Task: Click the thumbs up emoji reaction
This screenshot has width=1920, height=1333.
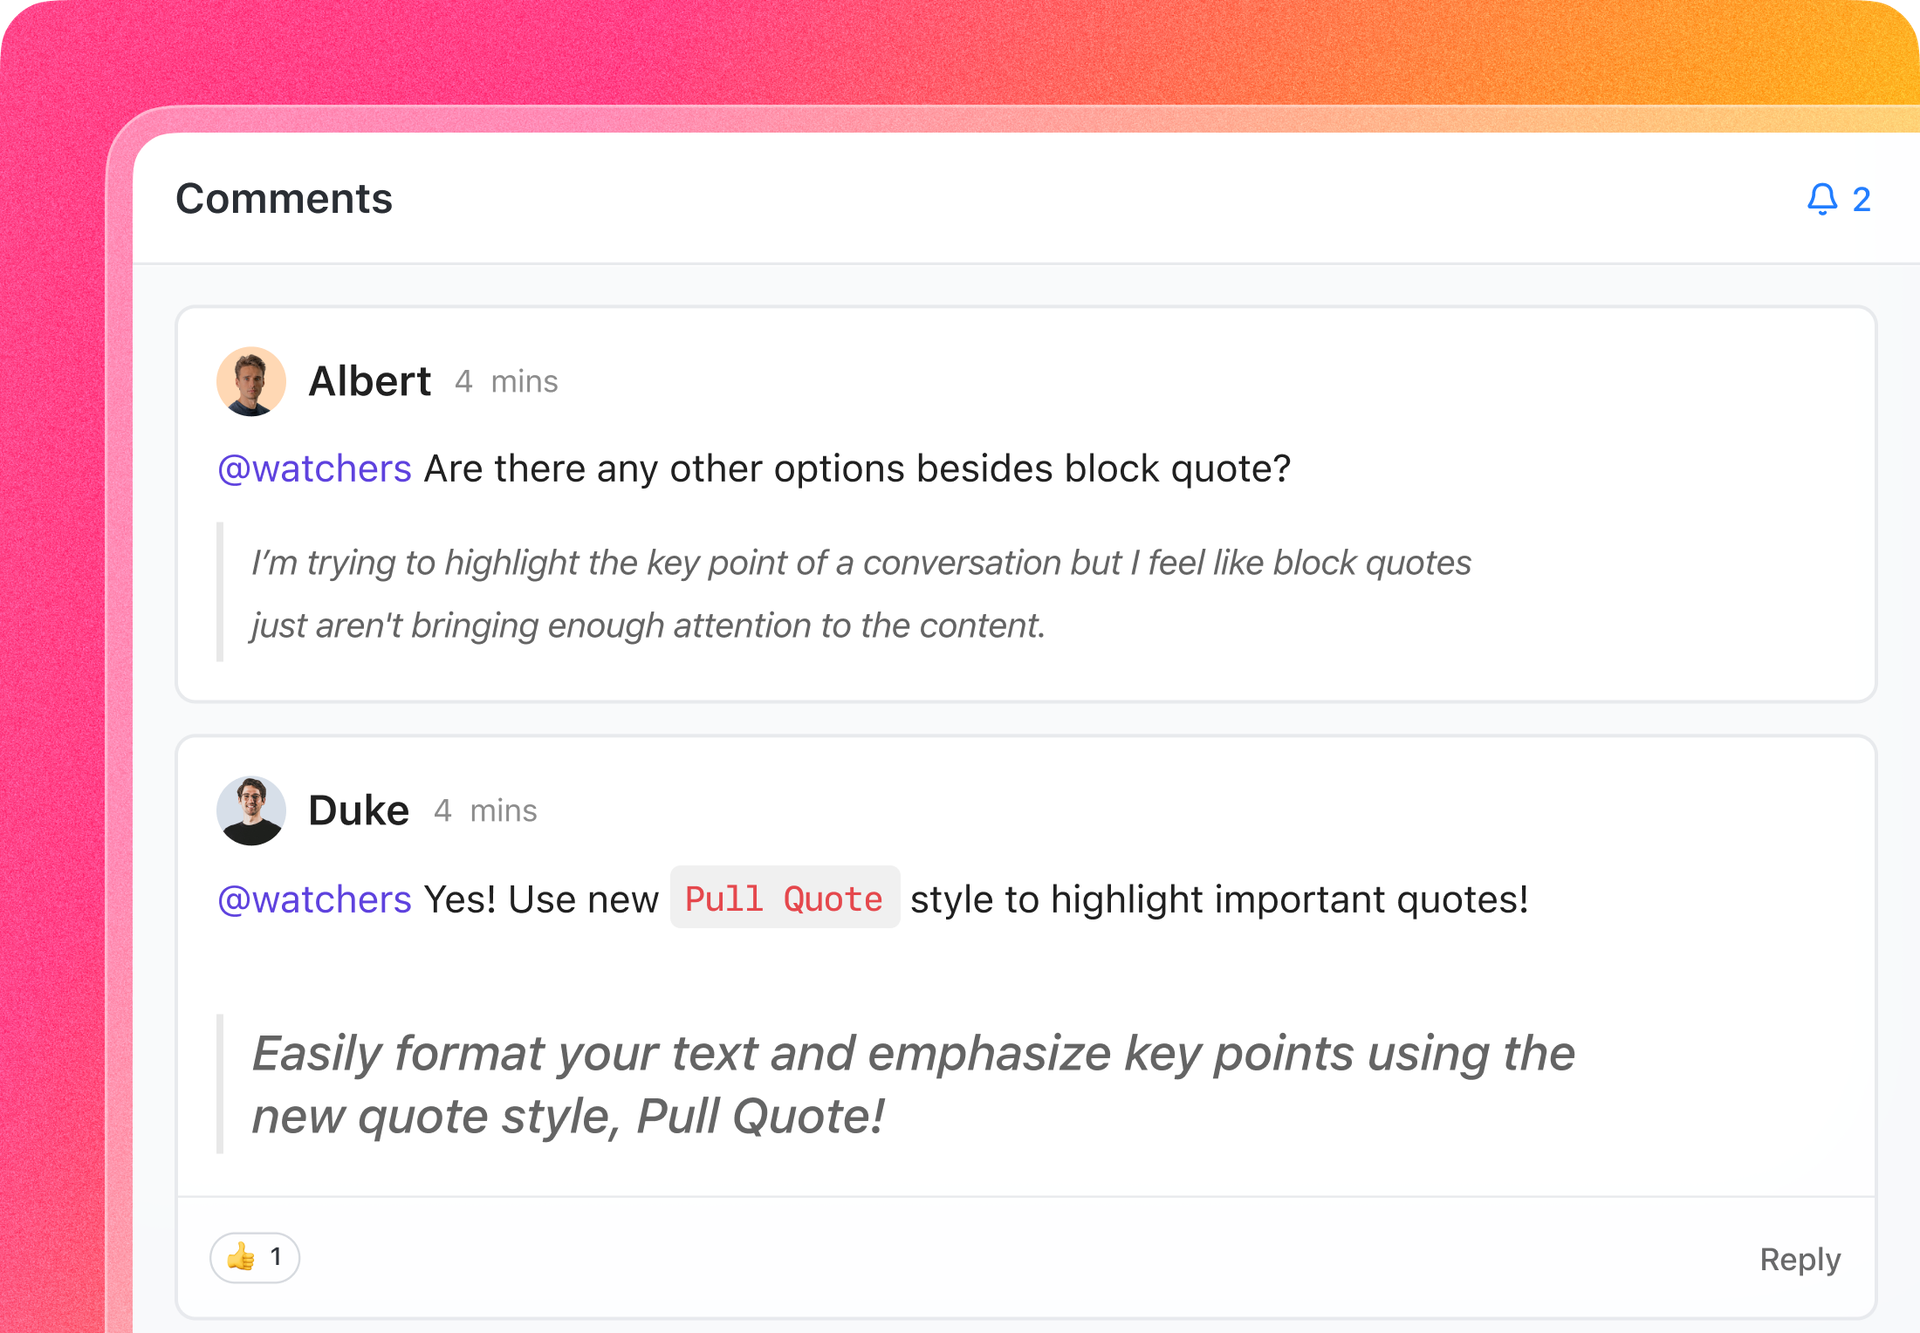Action: coord(241,1257)
